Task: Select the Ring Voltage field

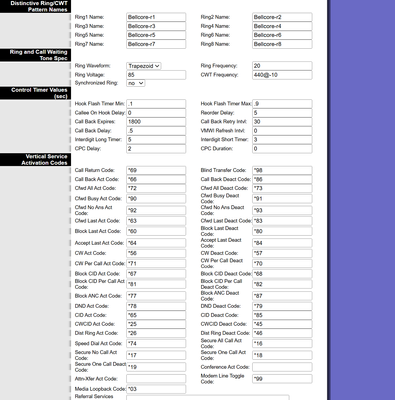Action: point(156,75)
